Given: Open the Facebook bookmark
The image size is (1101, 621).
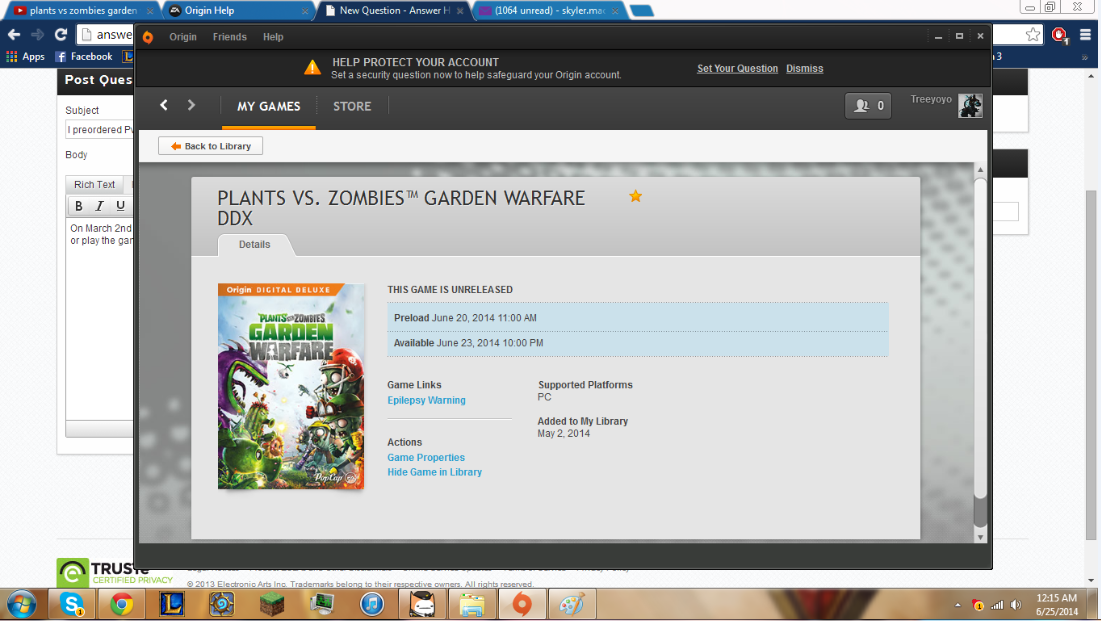Looking at the screenshot, I should [84, 56].
